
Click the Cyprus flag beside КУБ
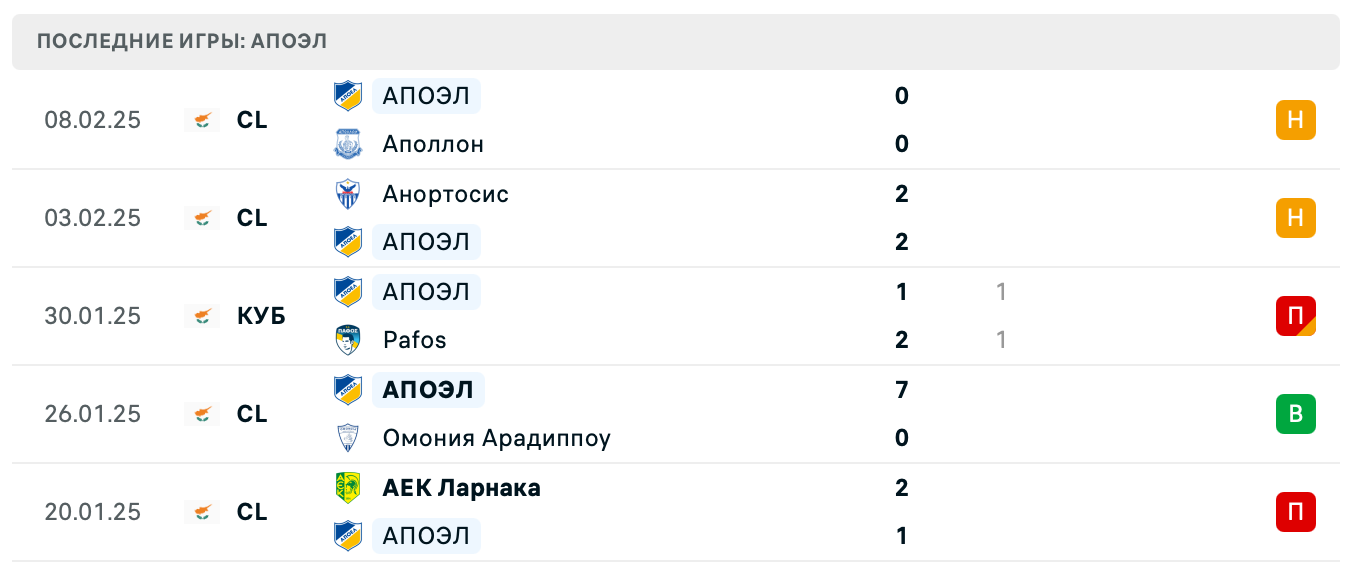pos(202,316)
